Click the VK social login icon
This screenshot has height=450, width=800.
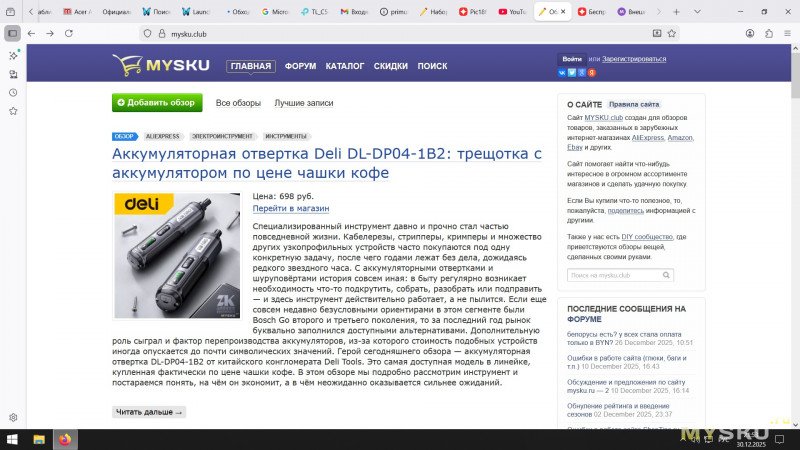(x=563, y=73)
